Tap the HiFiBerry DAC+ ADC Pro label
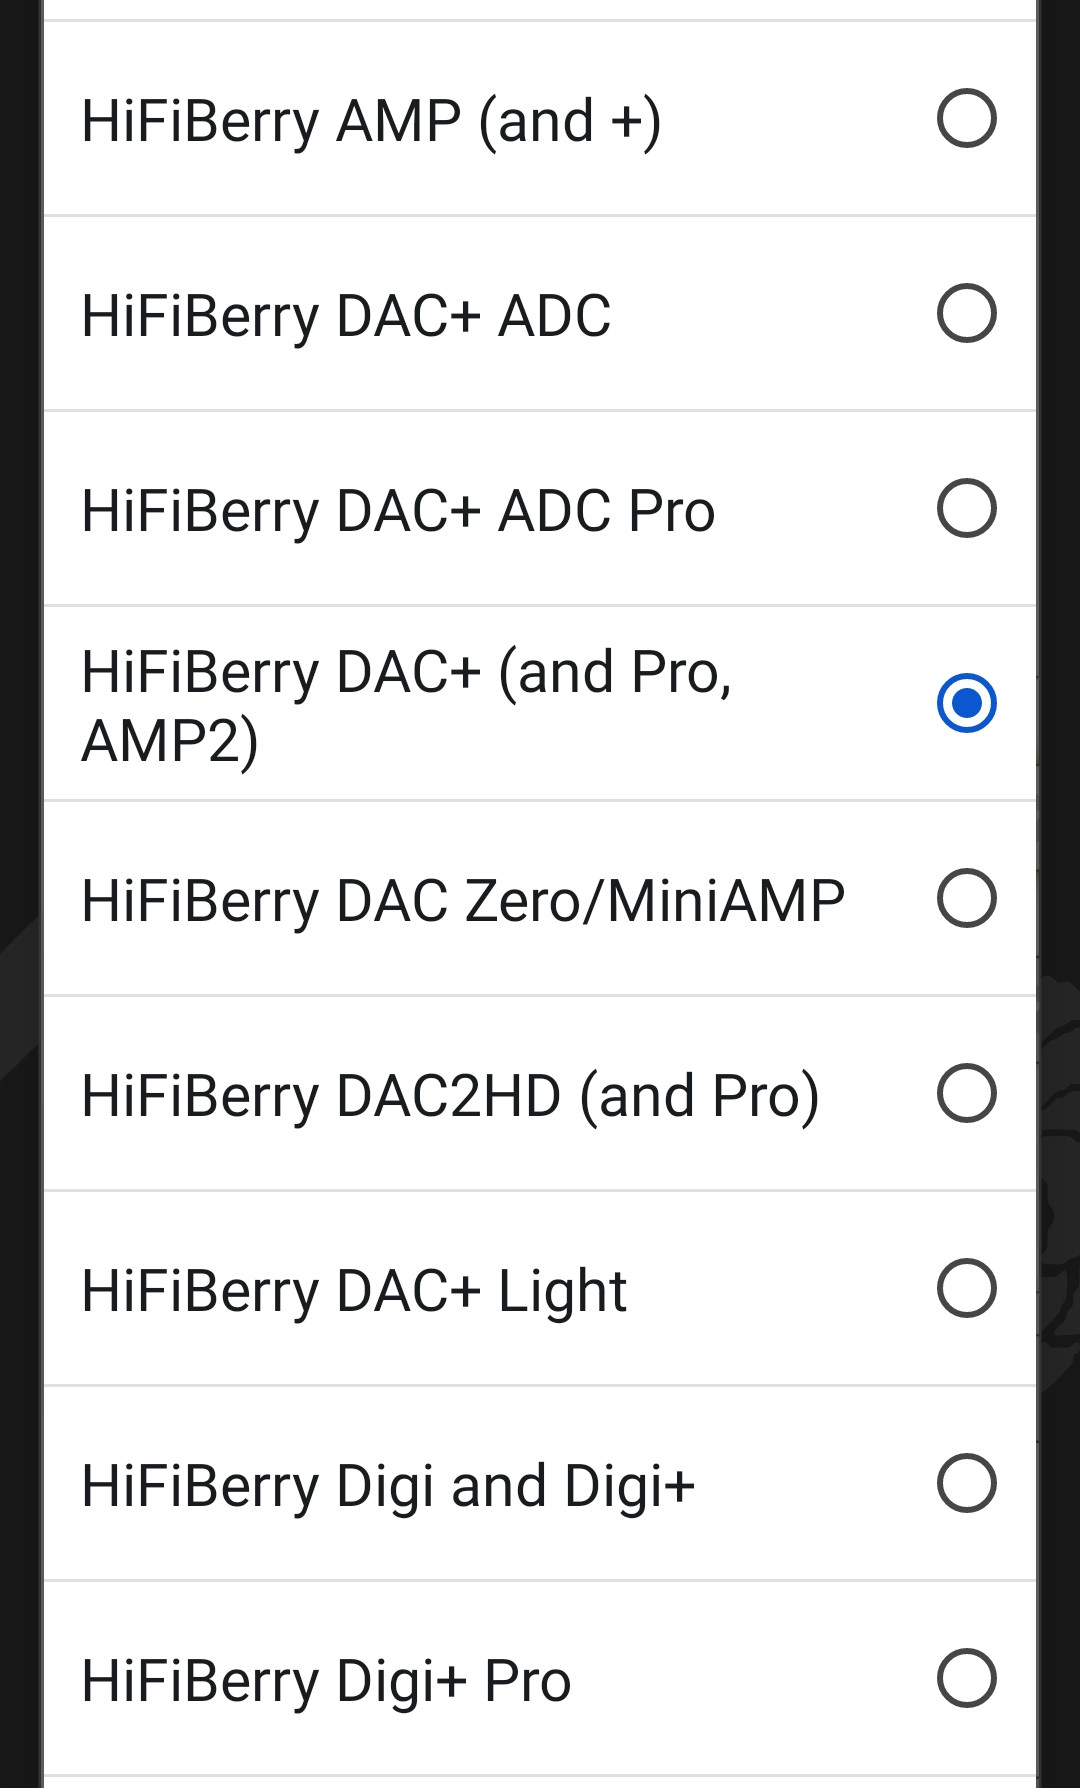 [x=398, y=512]
